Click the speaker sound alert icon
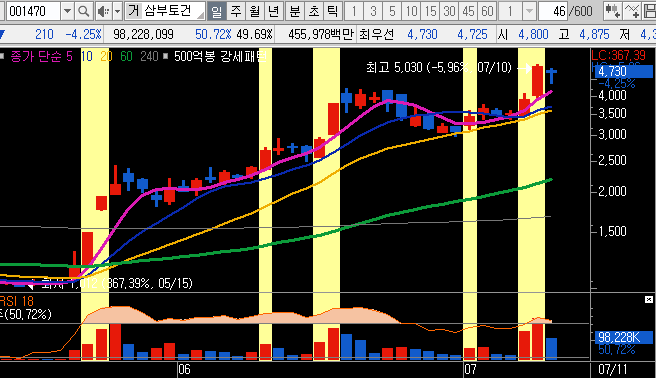This screenshot has height=378, width=656. (x=103, y=11)
